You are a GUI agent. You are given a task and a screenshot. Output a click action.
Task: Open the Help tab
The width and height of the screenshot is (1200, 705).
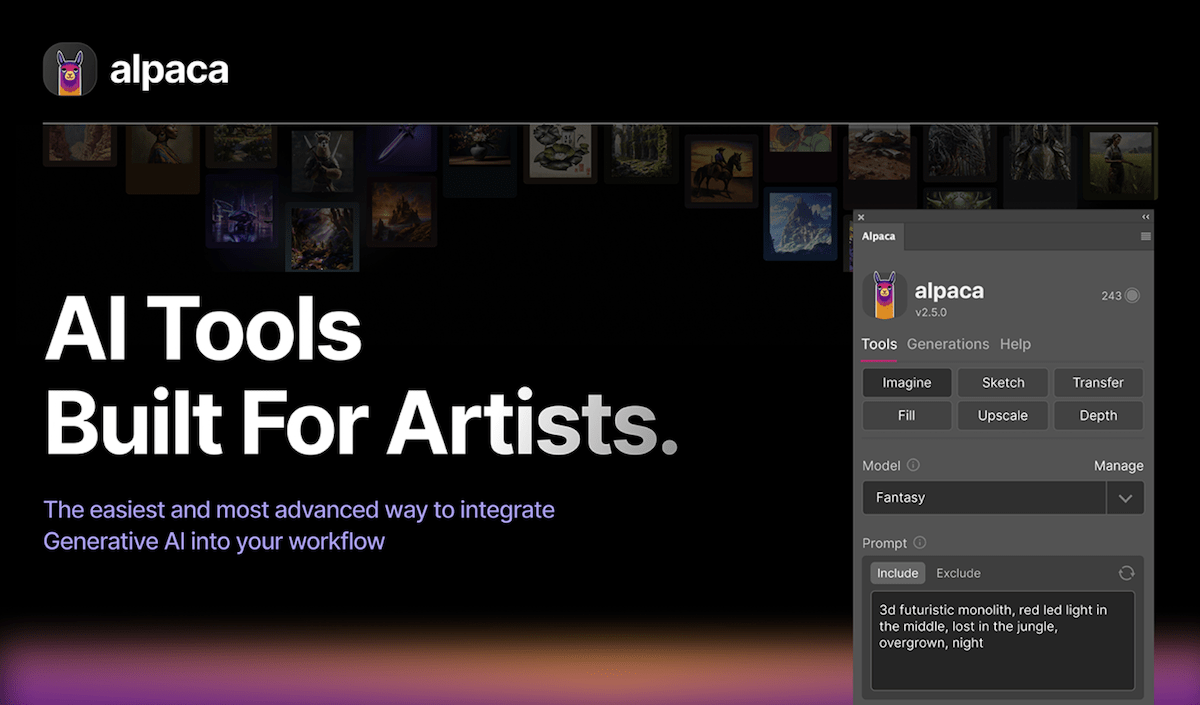1015,344
